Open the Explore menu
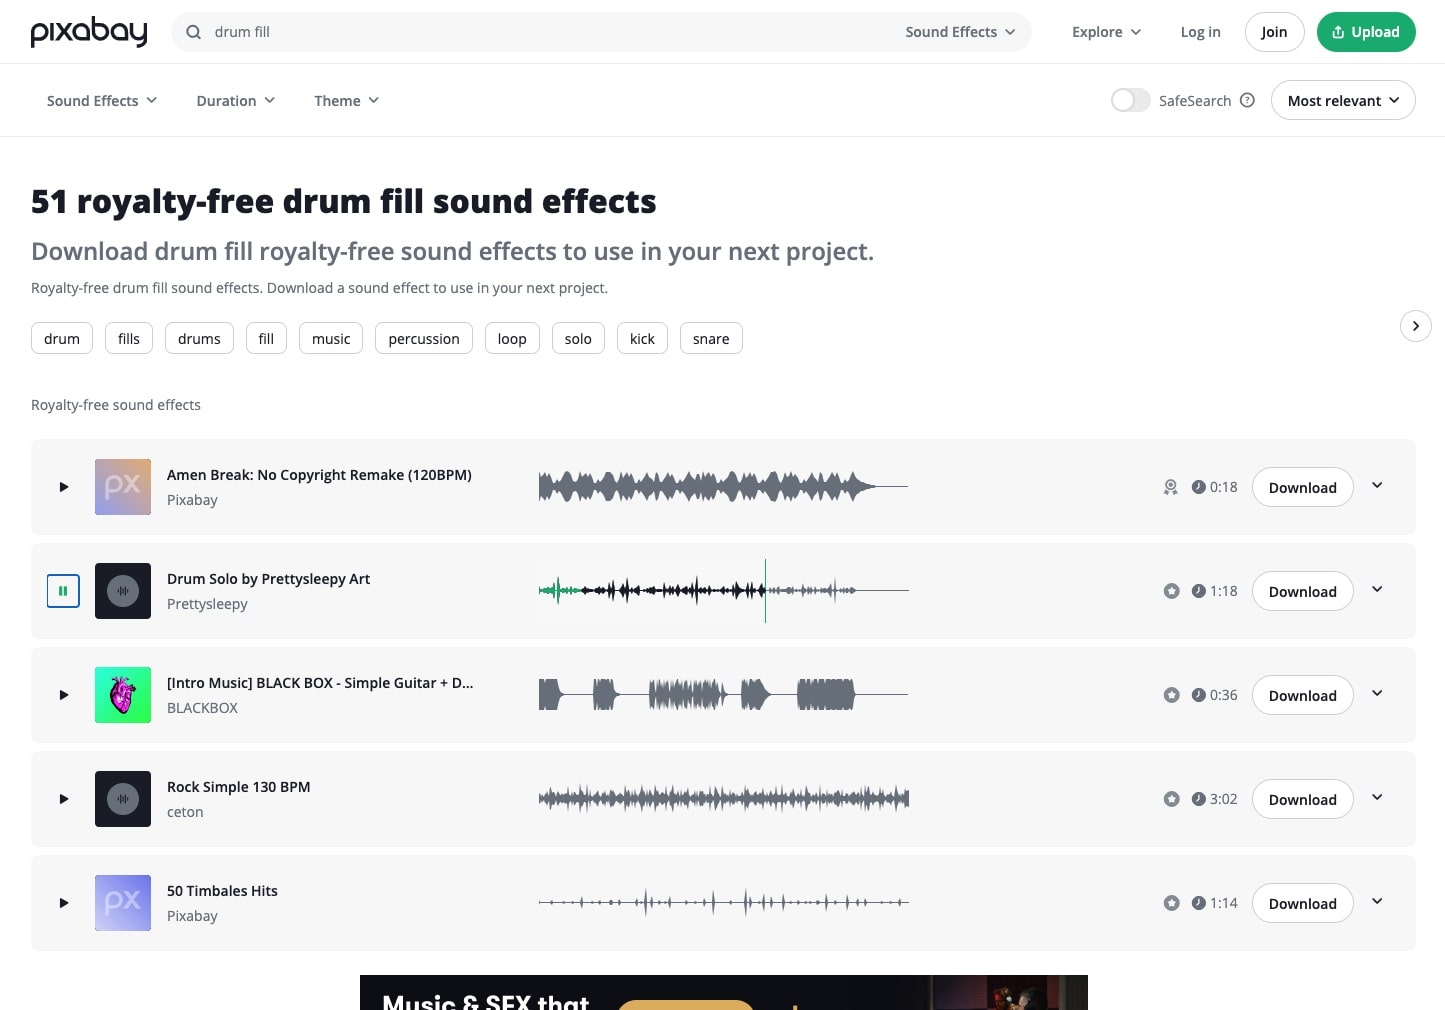Viewport: 1445px width, 1010px height. click(1105, 31)
